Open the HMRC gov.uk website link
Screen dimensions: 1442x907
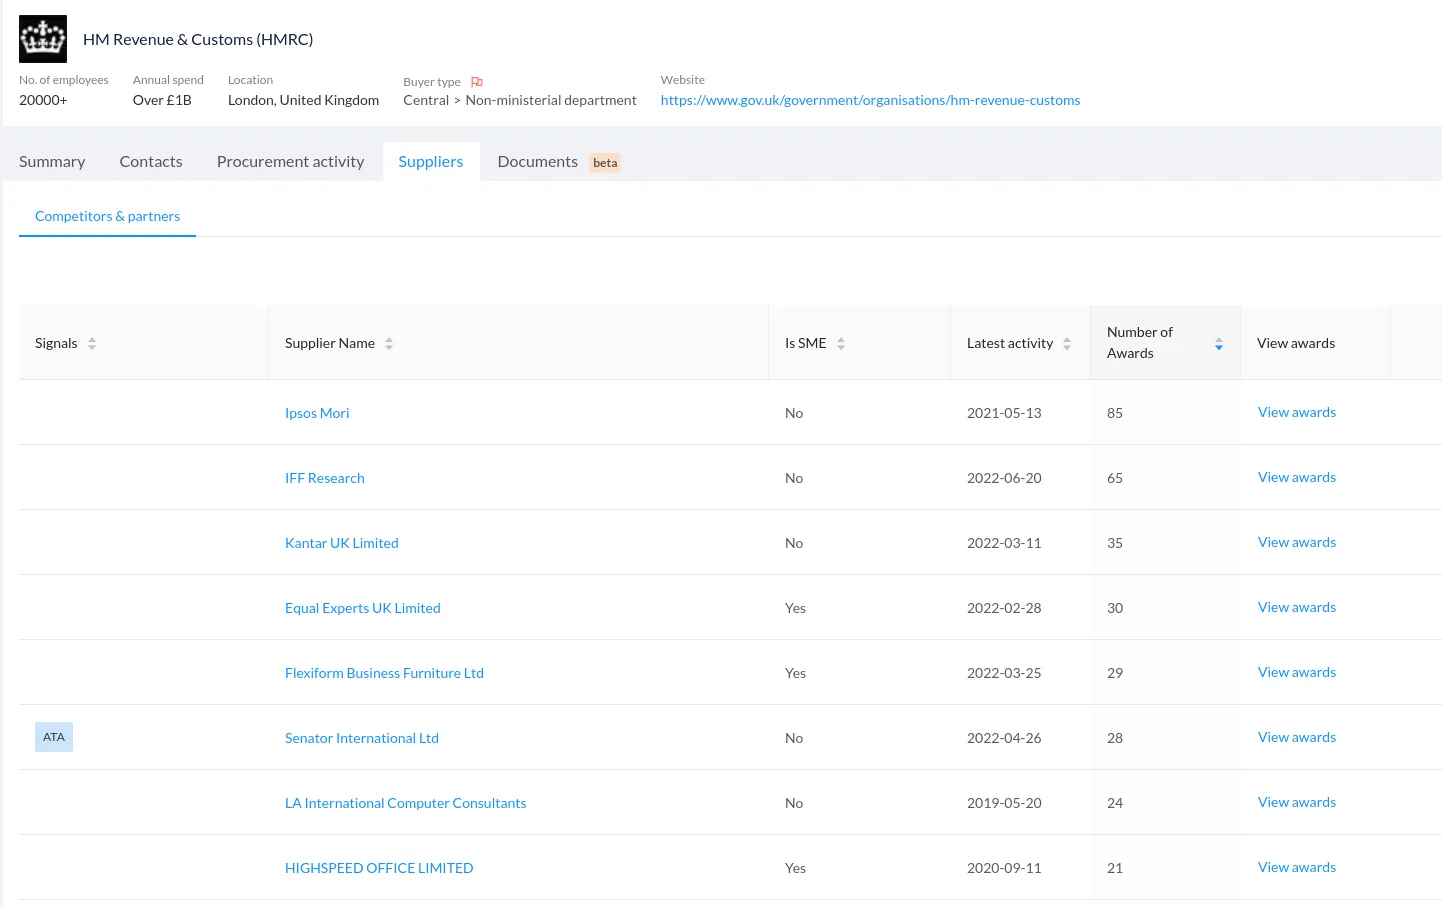tap(870, 100)
